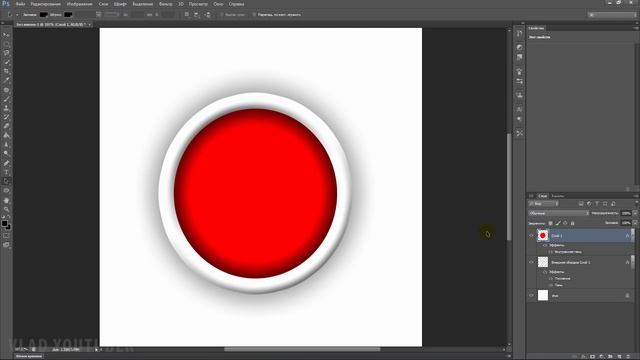640x360 pixels.
Task: Click the lock image pixels brush icon
Action: point(558,223)
